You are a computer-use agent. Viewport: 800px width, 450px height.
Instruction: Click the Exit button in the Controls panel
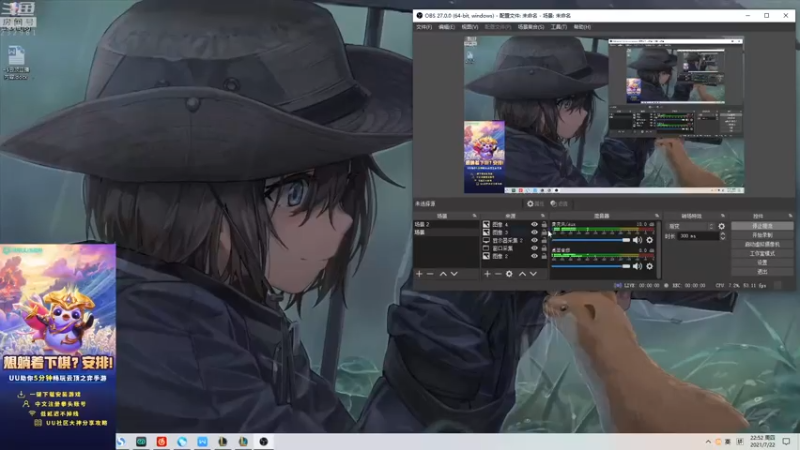coord(762,272)
